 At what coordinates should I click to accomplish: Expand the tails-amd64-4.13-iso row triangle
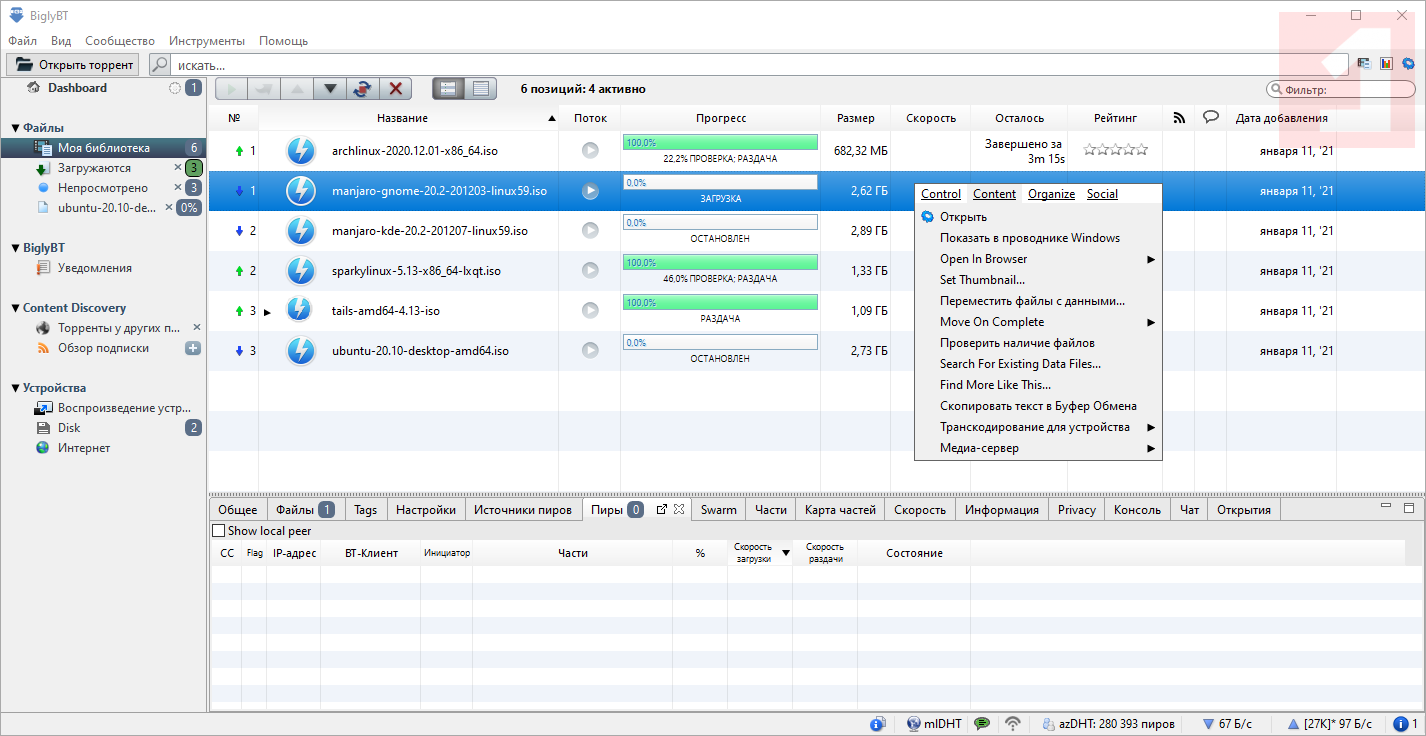267,312
